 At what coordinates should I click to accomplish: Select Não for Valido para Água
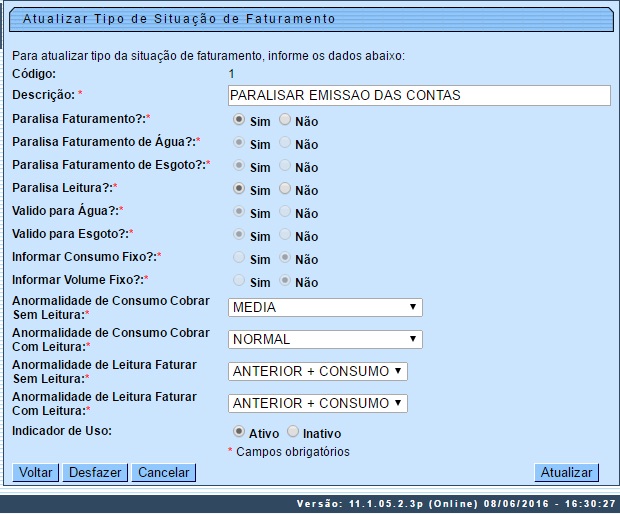[x=285, y=212]
